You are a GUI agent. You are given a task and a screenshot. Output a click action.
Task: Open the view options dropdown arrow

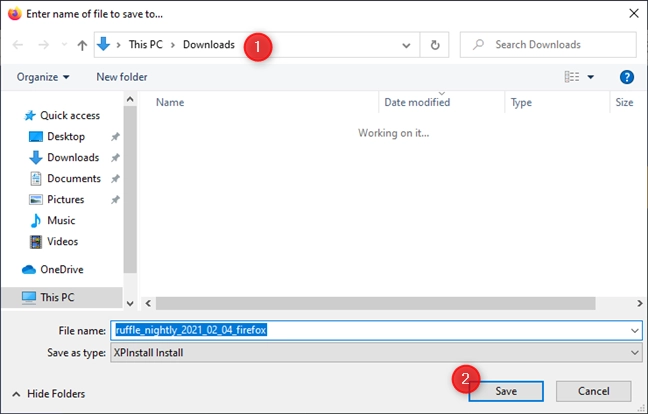(x=591, y=77)
